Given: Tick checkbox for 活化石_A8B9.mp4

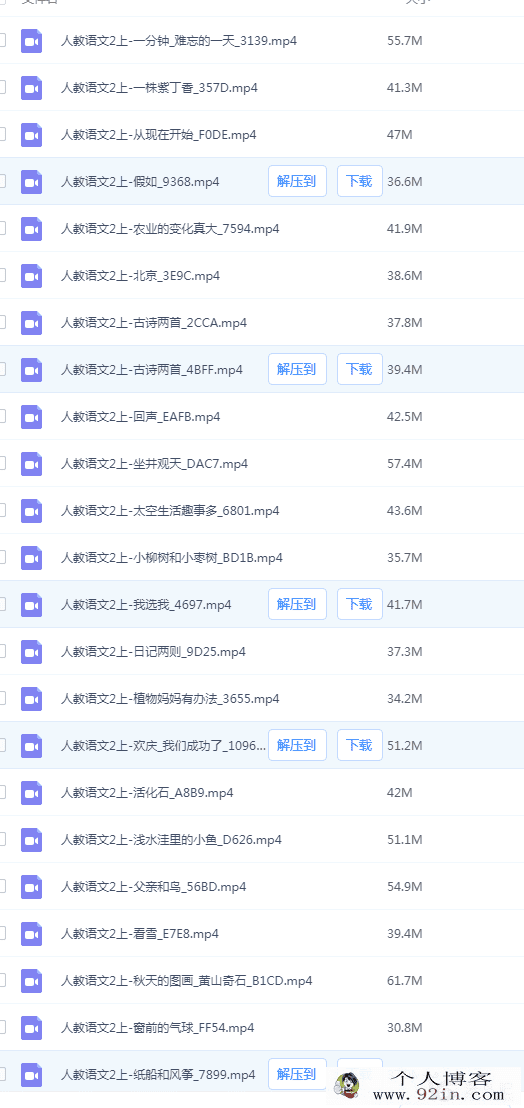Looking at the screenshot, I should tap(2, 792).
